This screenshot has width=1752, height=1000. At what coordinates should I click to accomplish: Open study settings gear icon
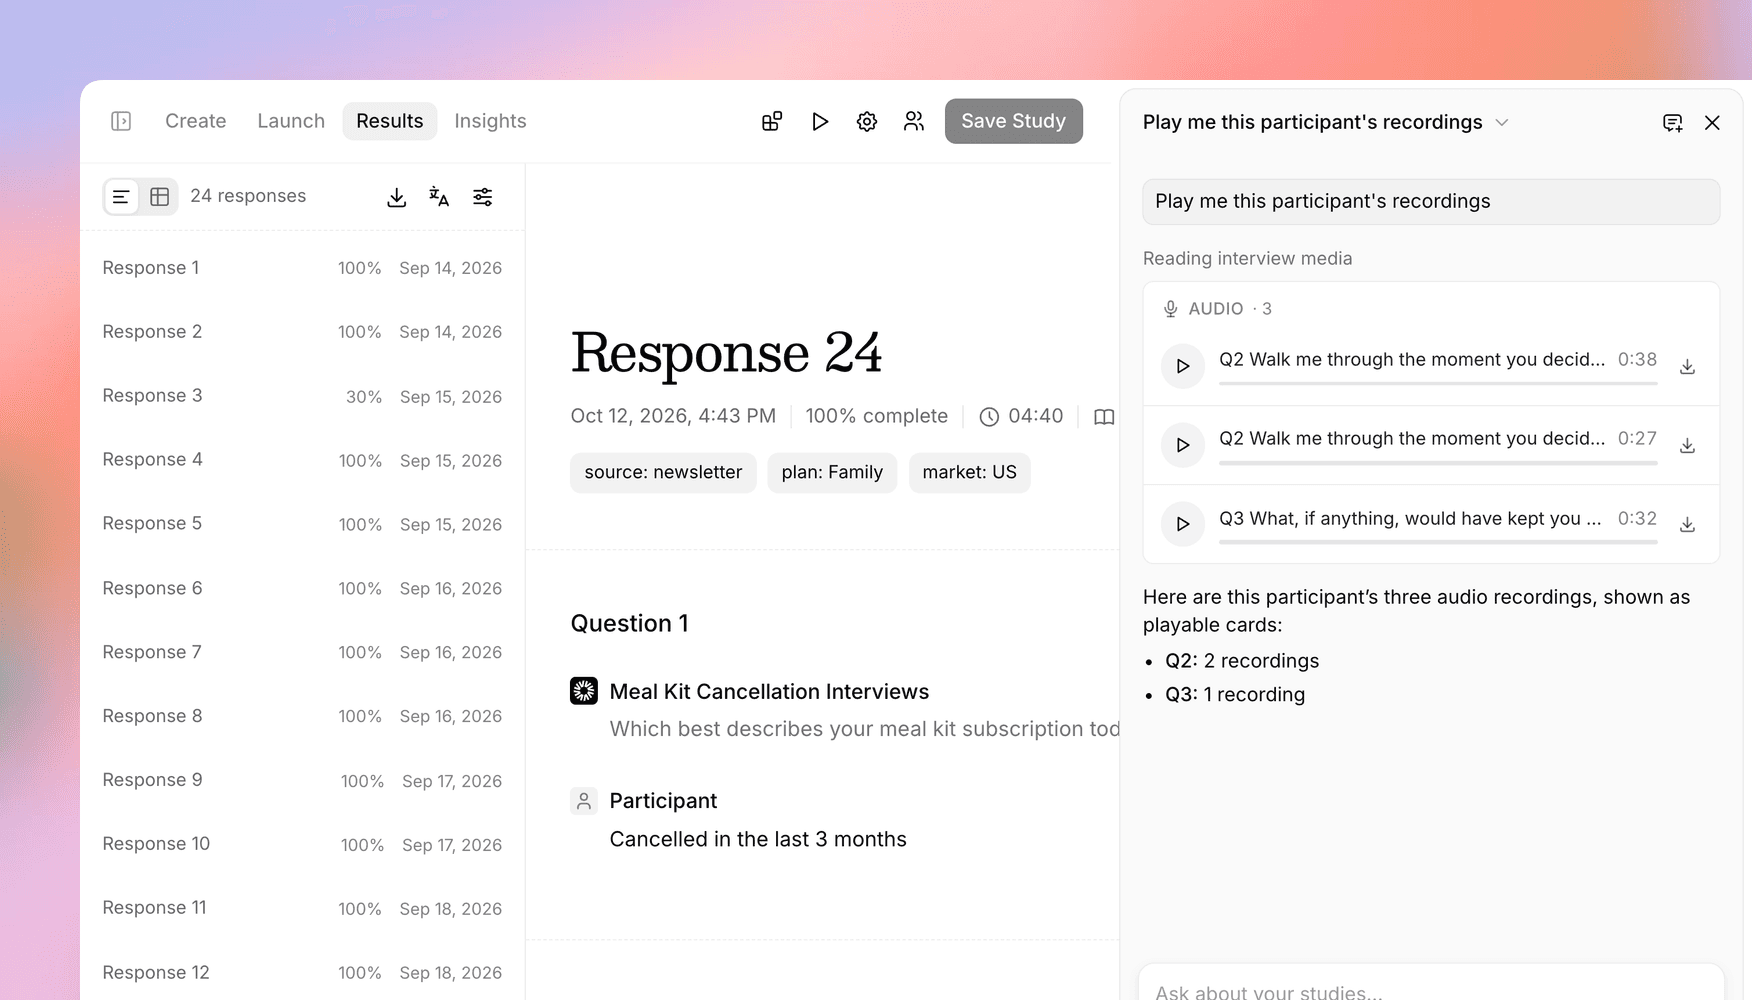pyautogui.click(x=867, y=121)
